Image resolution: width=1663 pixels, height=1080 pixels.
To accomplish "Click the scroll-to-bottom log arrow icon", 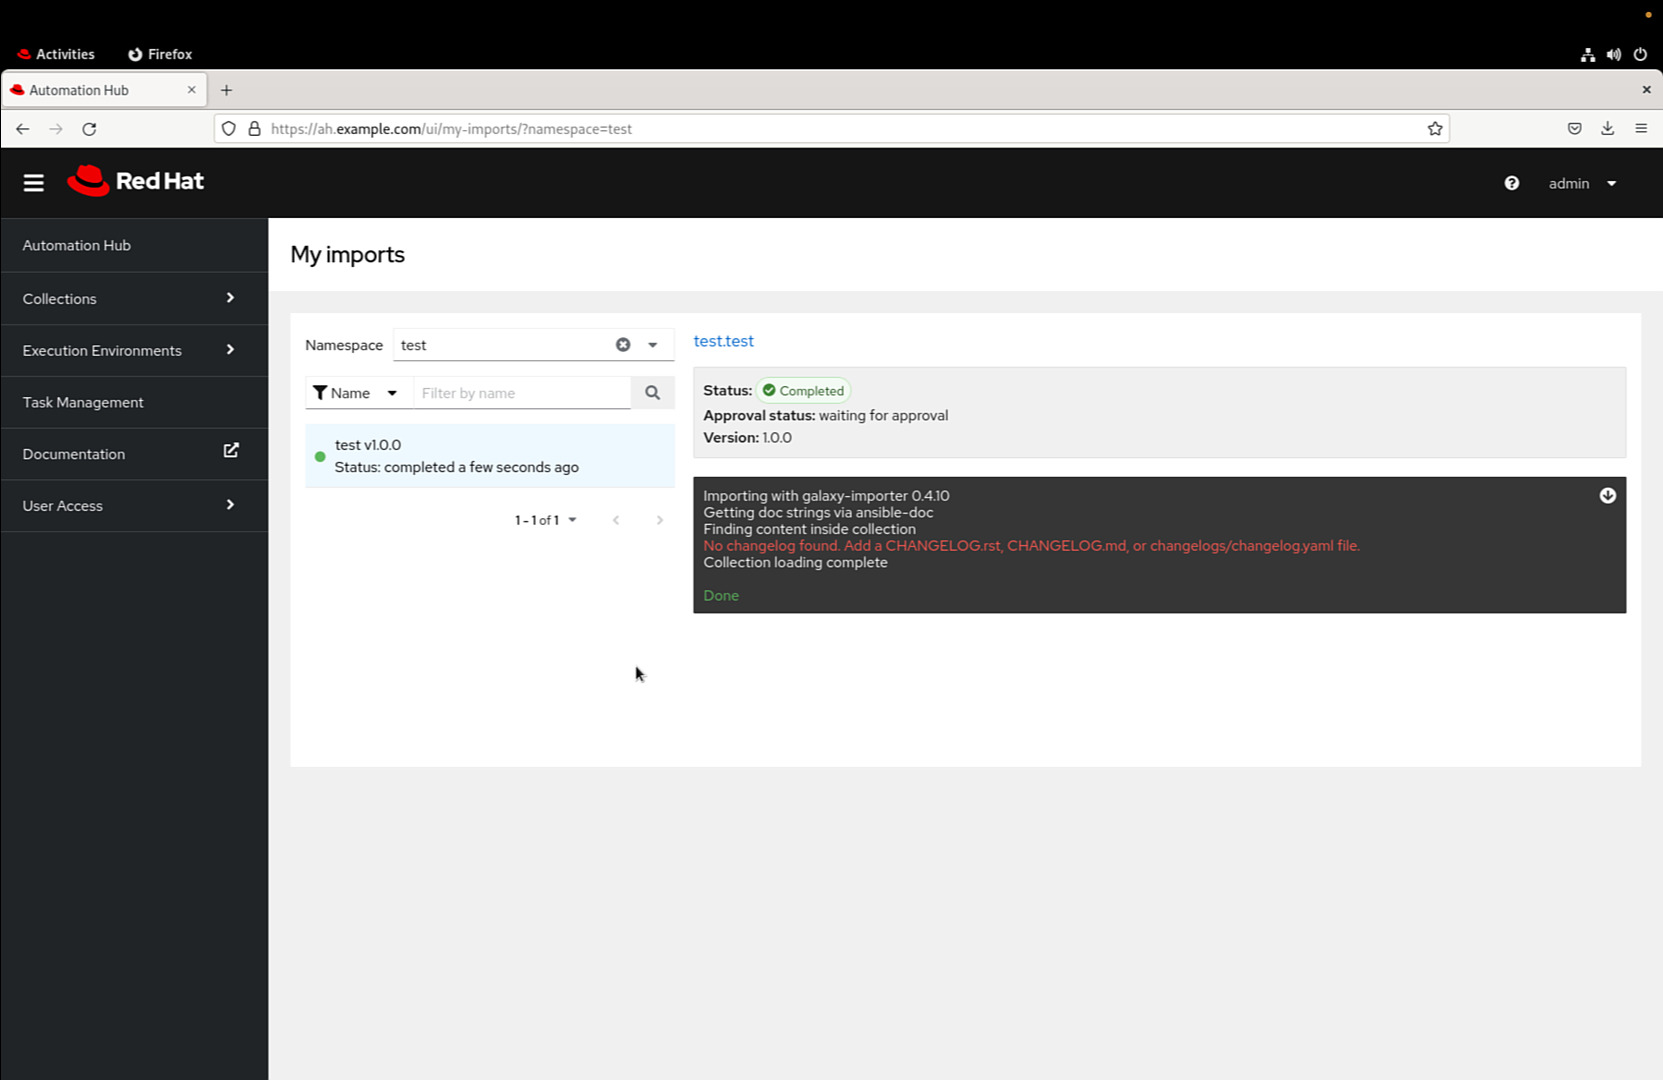I will (1608, 496).
